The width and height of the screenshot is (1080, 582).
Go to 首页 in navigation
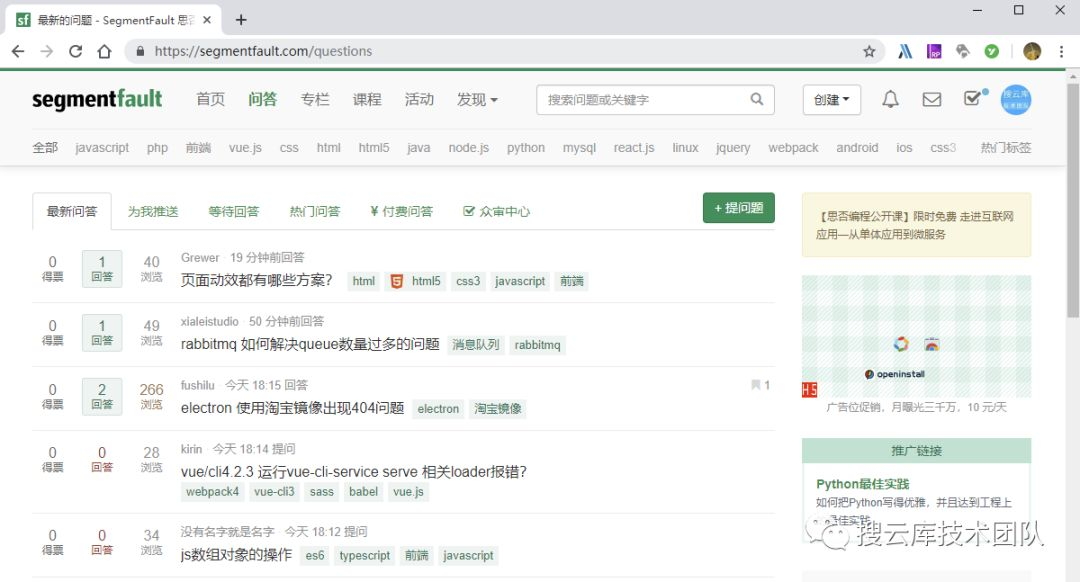210,99
